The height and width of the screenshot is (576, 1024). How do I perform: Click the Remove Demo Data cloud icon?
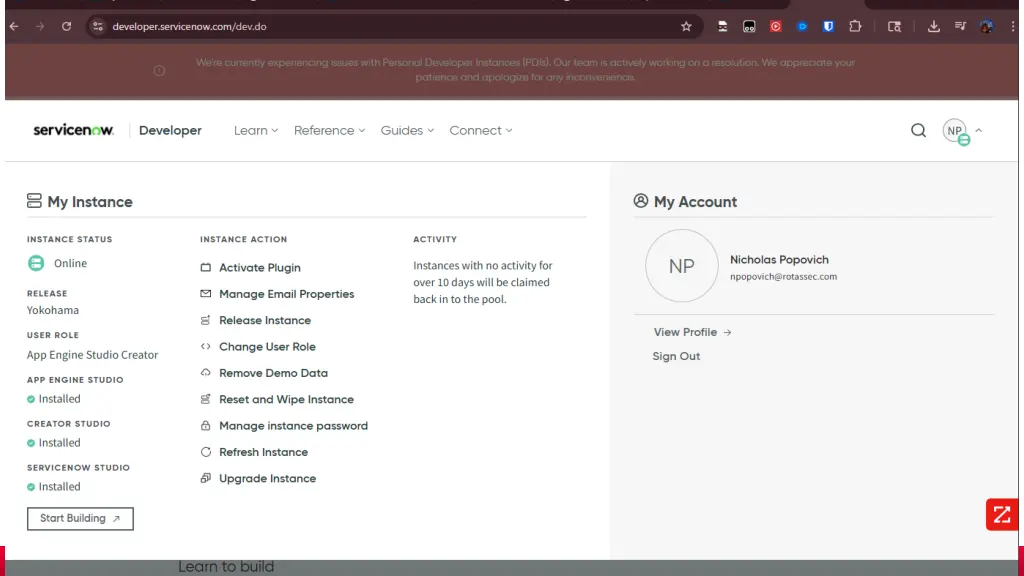206,373
